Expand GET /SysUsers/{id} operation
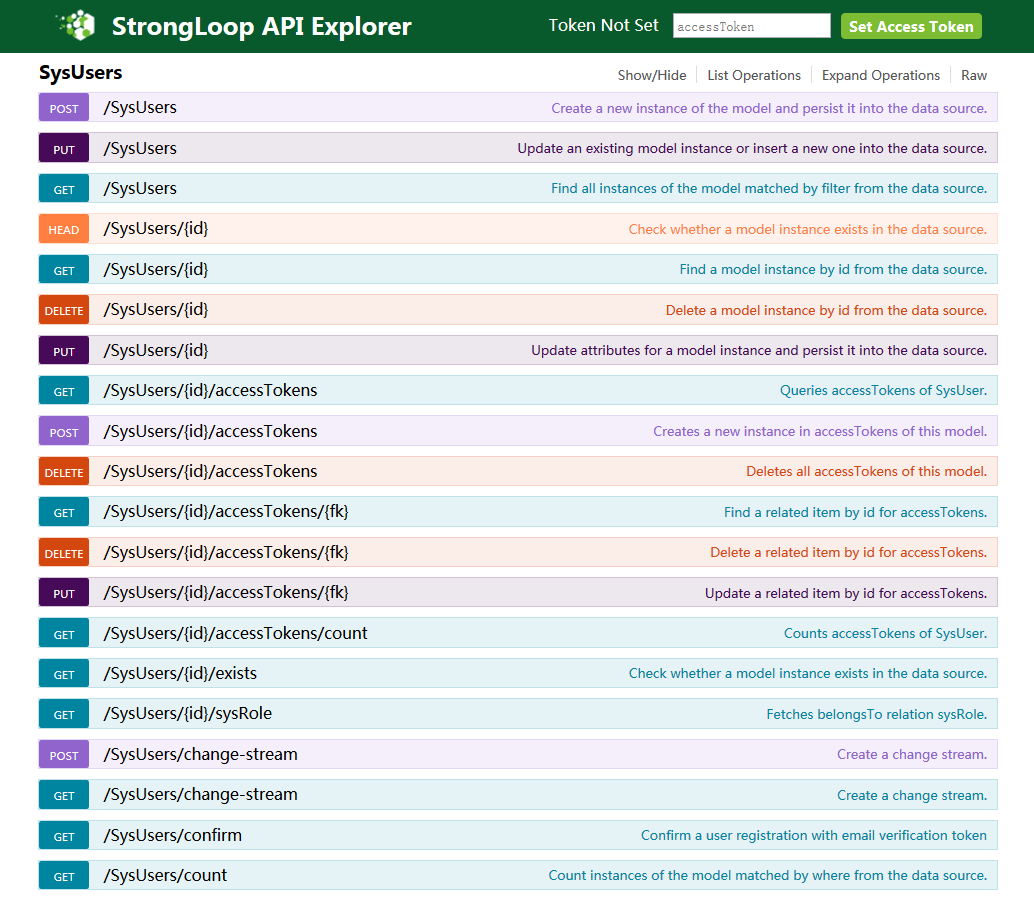This screenshot has width=1034, height=900. tap(156, 269)
